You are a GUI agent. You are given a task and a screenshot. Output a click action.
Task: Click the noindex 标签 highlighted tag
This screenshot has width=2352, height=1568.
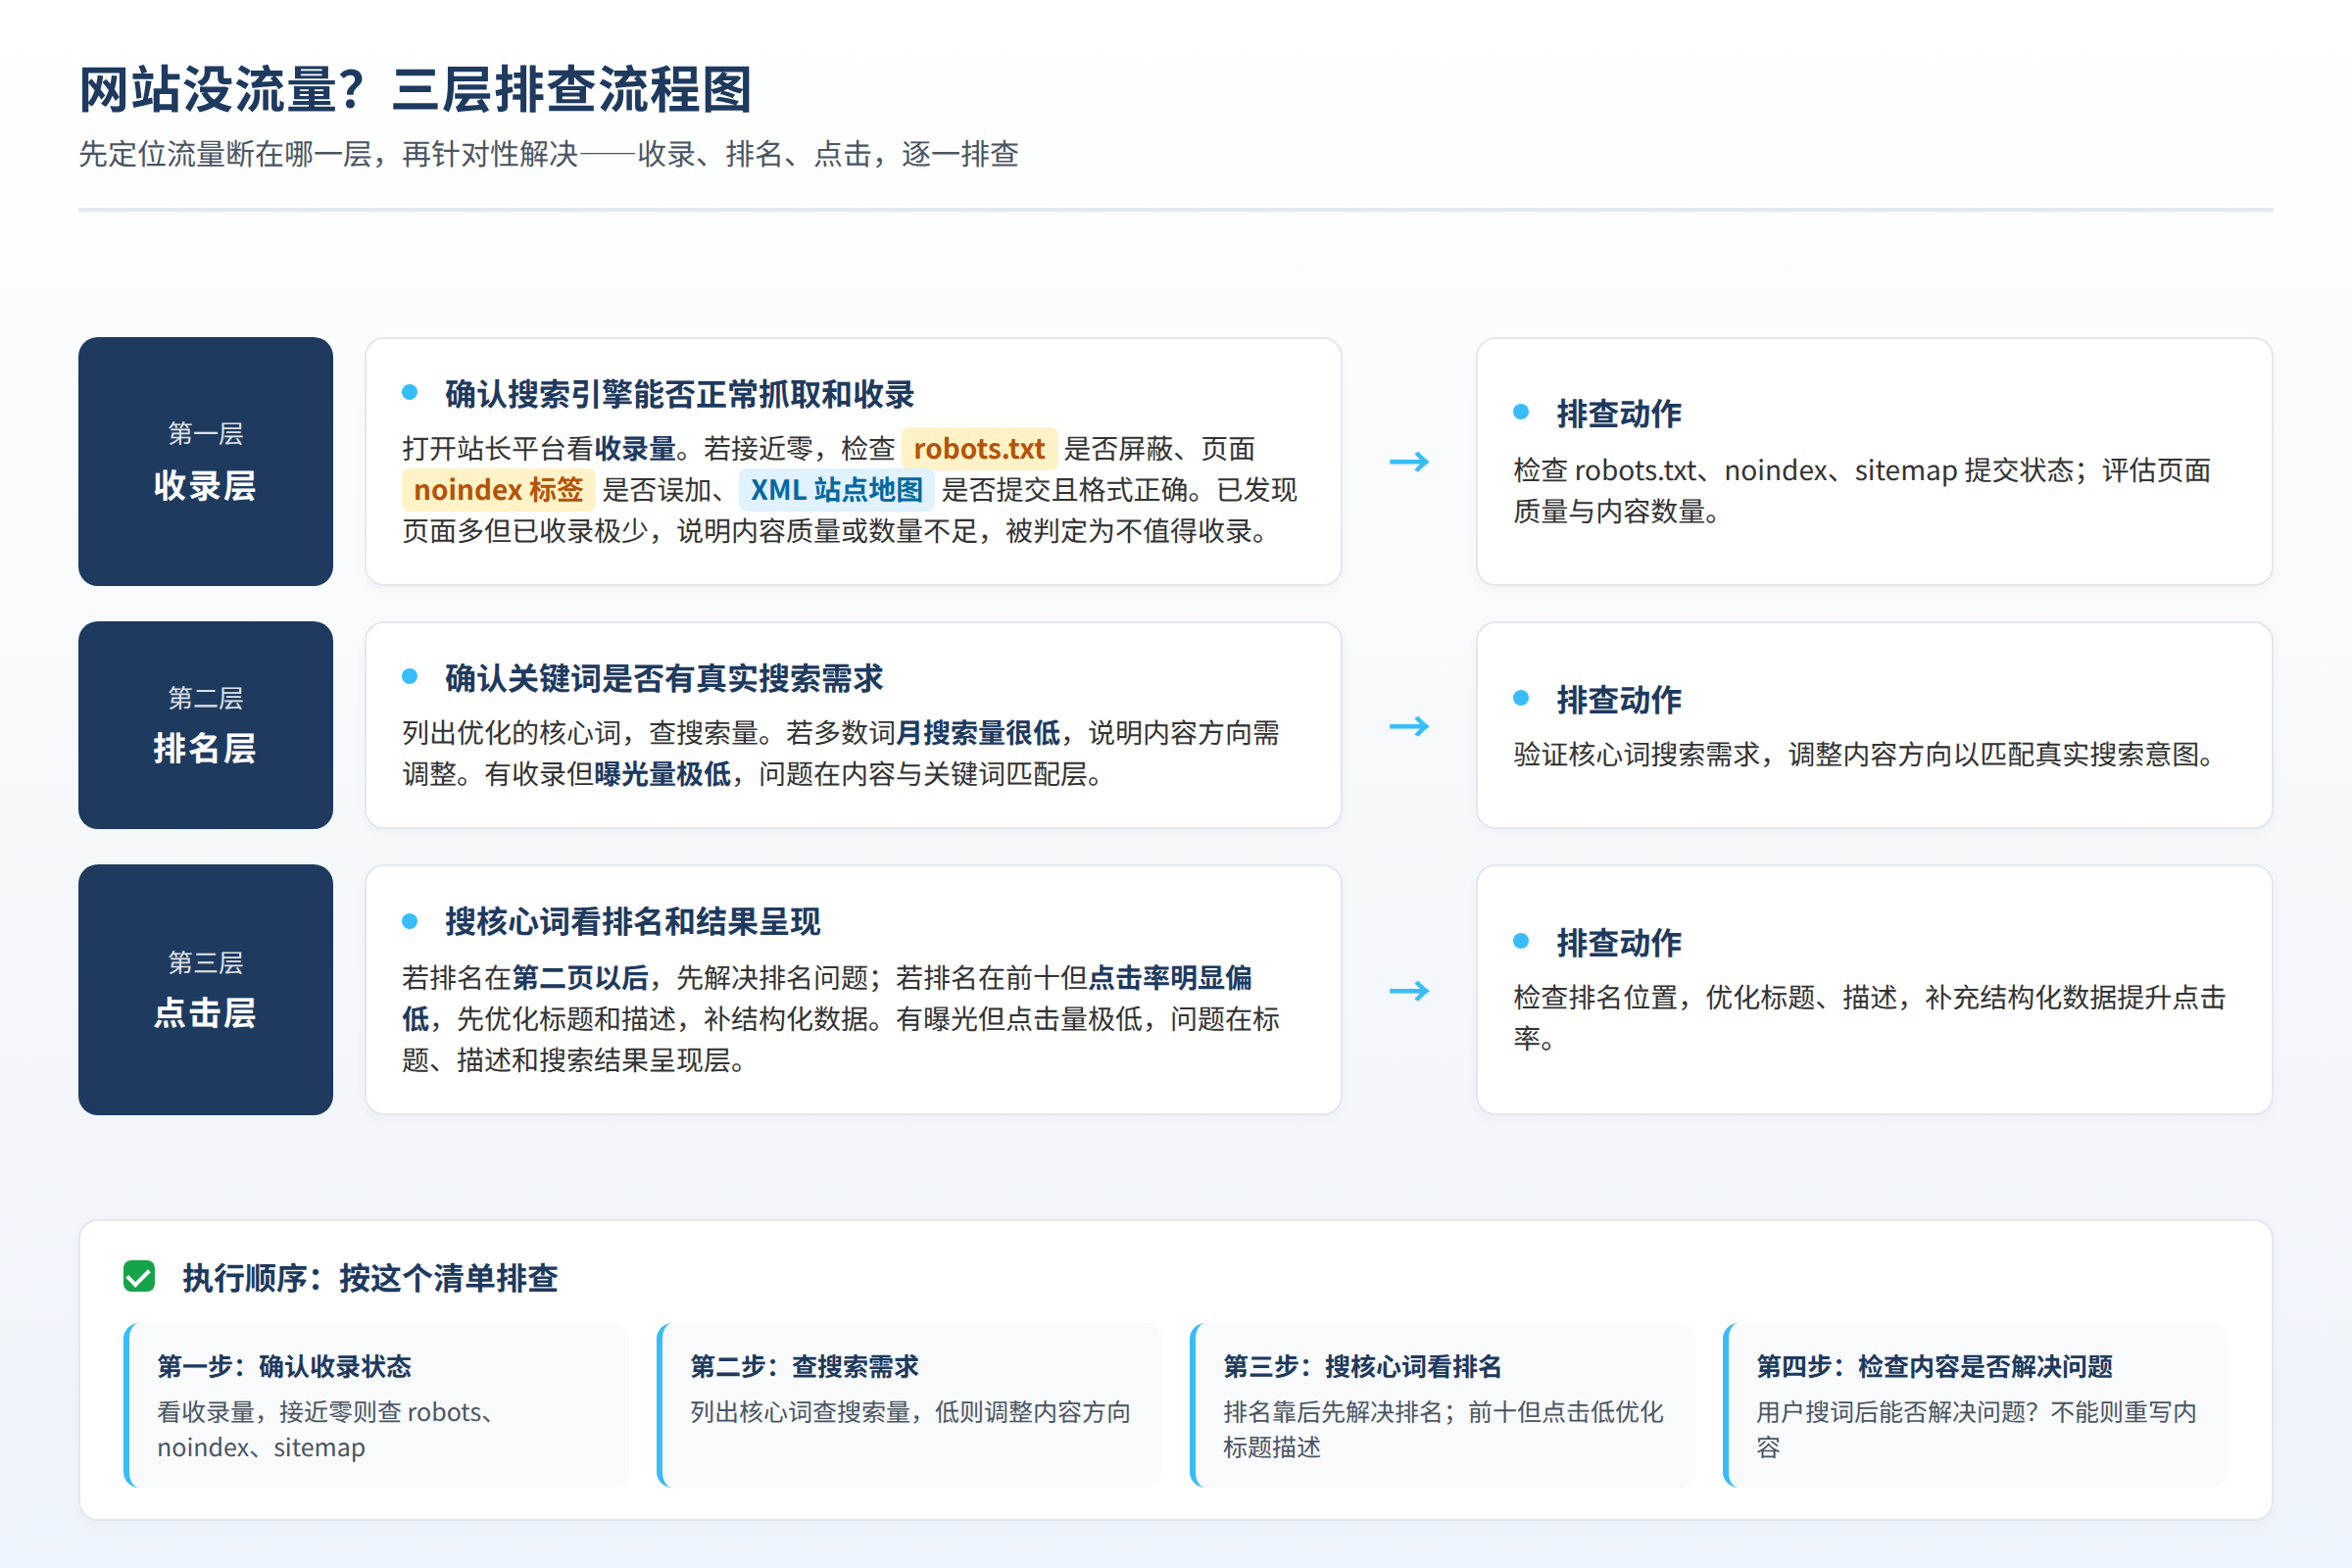coord(498,490)
